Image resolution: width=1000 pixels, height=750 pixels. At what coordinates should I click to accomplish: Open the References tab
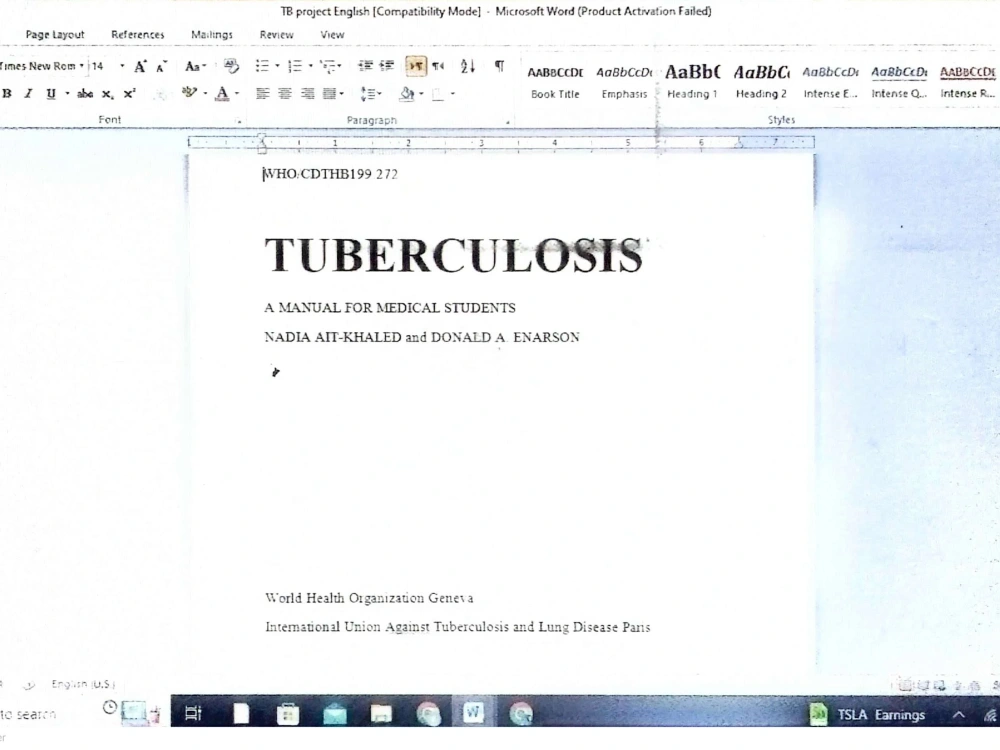point(138,34)
